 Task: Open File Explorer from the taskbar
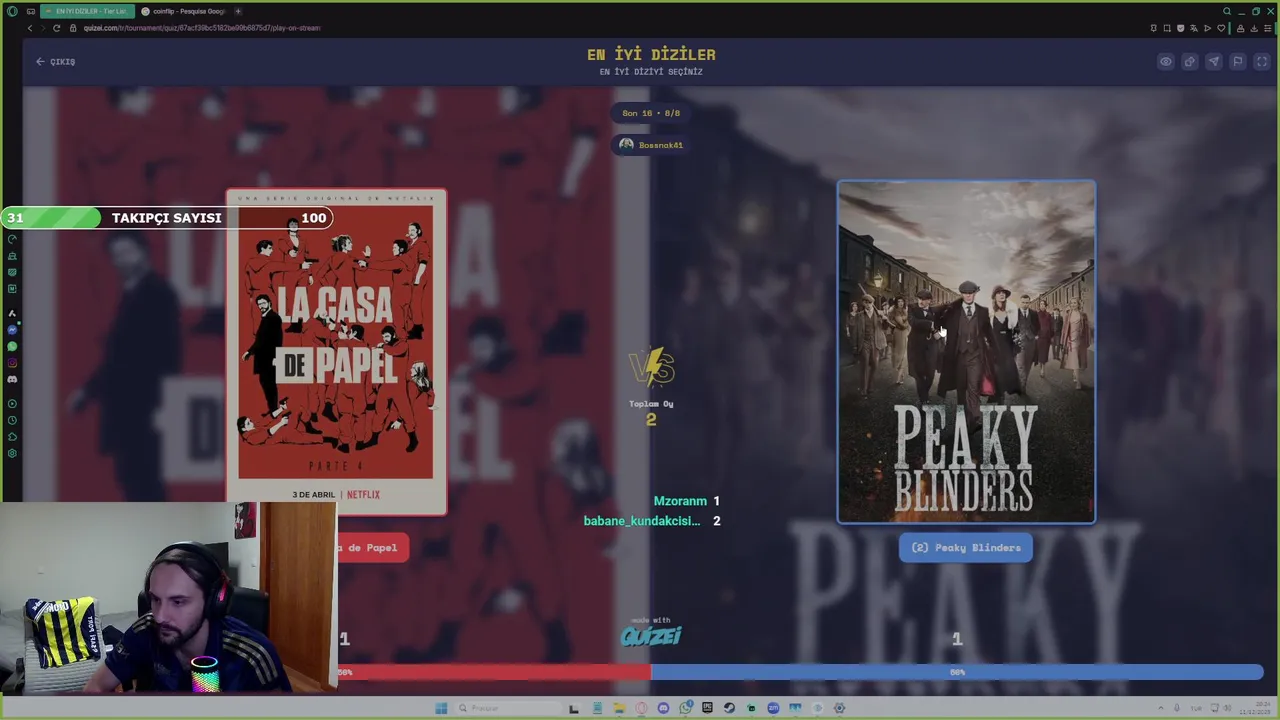[619, 708]
